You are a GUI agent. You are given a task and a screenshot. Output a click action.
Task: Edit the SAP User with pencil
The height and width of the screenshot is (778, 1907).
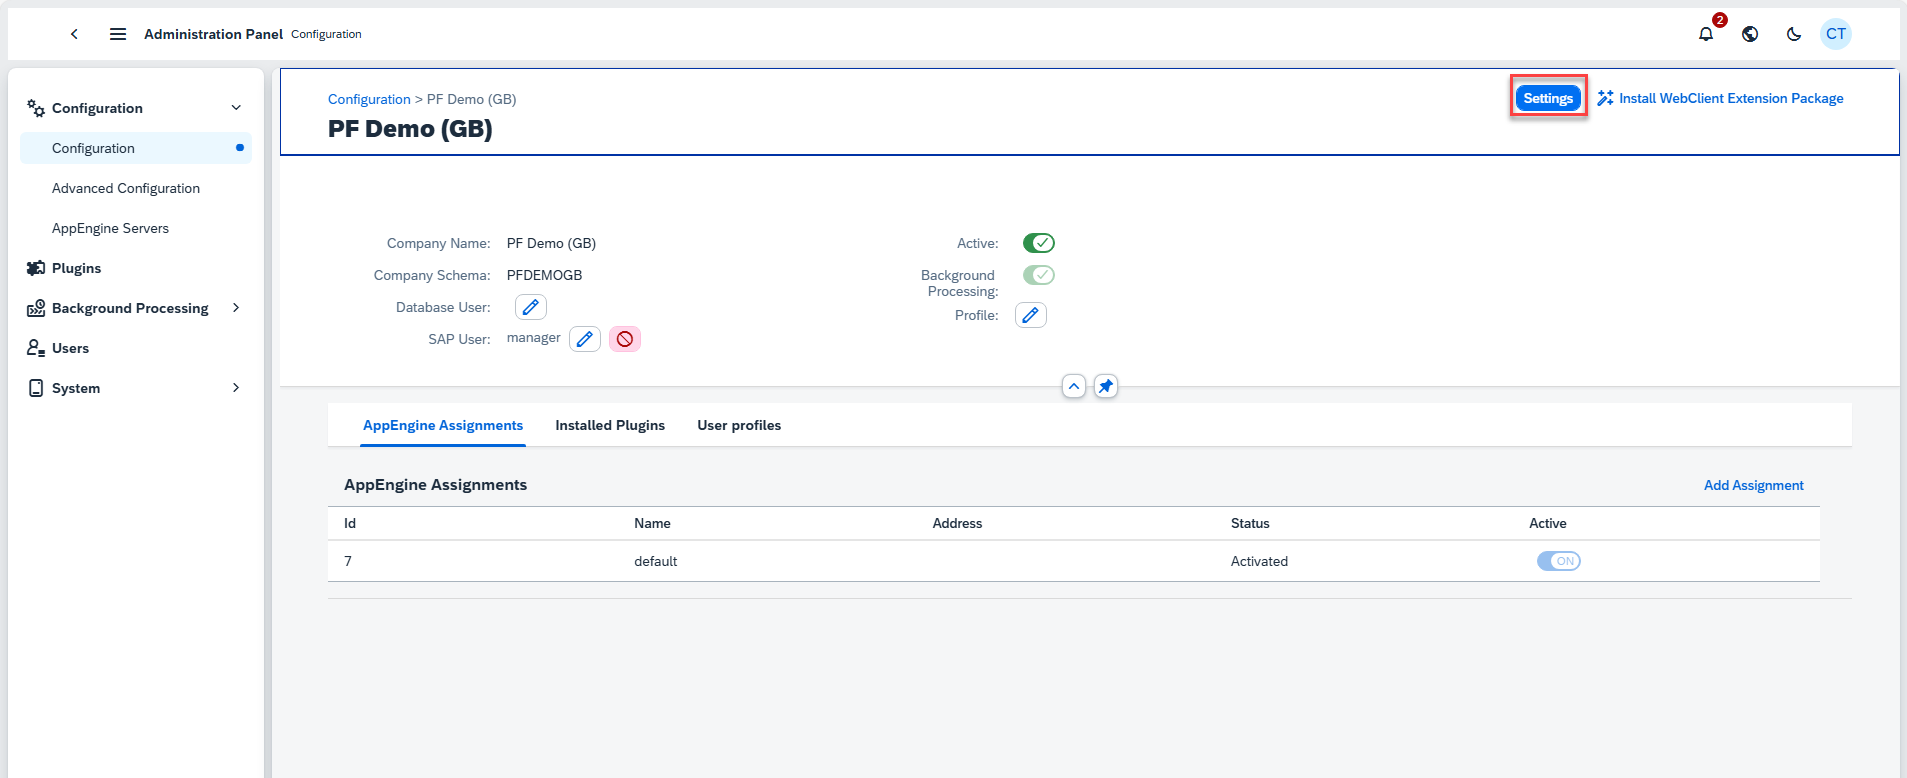click(x=585, y=339)
